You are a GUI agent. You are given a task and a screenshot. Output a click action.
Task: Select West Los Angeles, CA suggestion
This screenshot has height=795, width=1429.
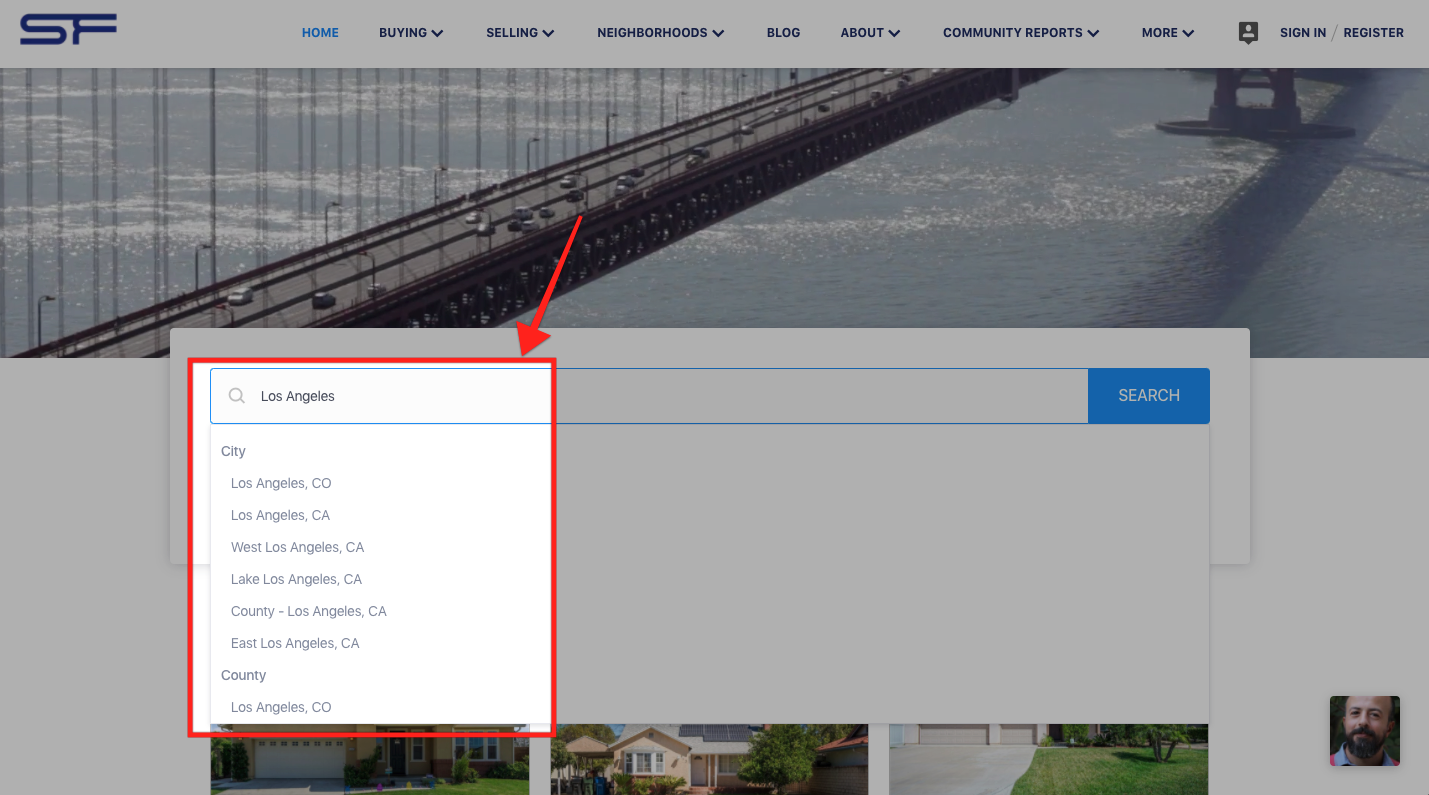tap(297, 547)
